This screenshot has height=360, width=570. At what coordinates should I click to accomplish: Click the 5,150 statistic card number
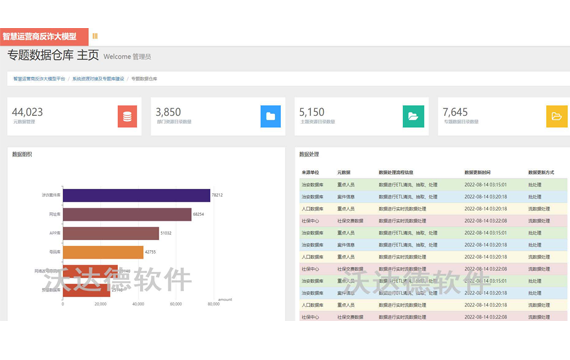(312, 112)
